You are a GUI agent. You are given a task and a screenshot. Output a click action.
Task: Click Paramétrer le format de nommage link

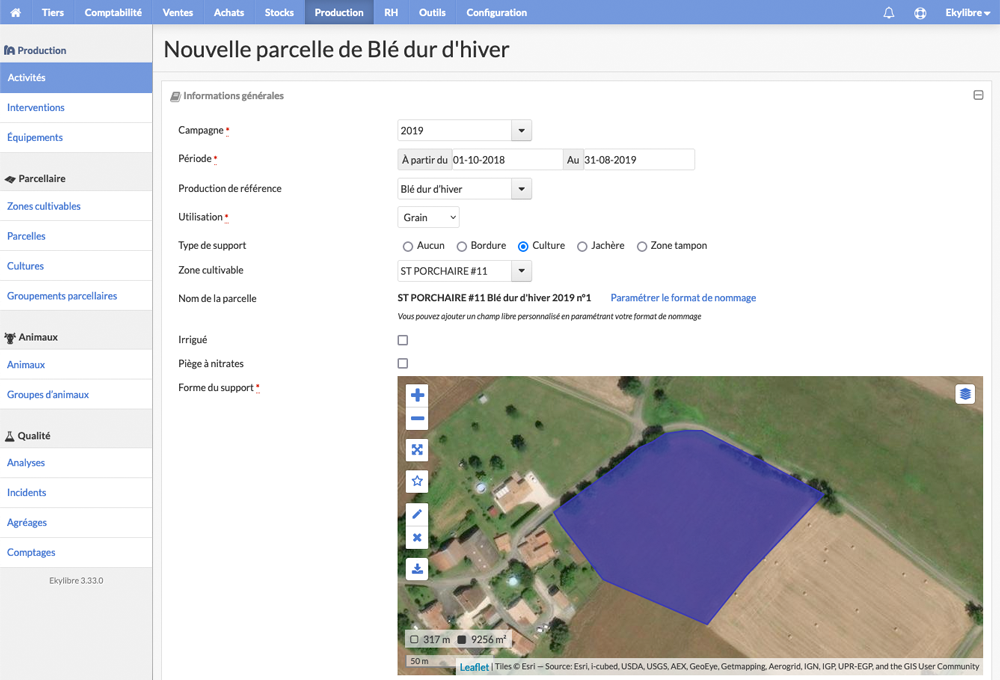(683, 298)
